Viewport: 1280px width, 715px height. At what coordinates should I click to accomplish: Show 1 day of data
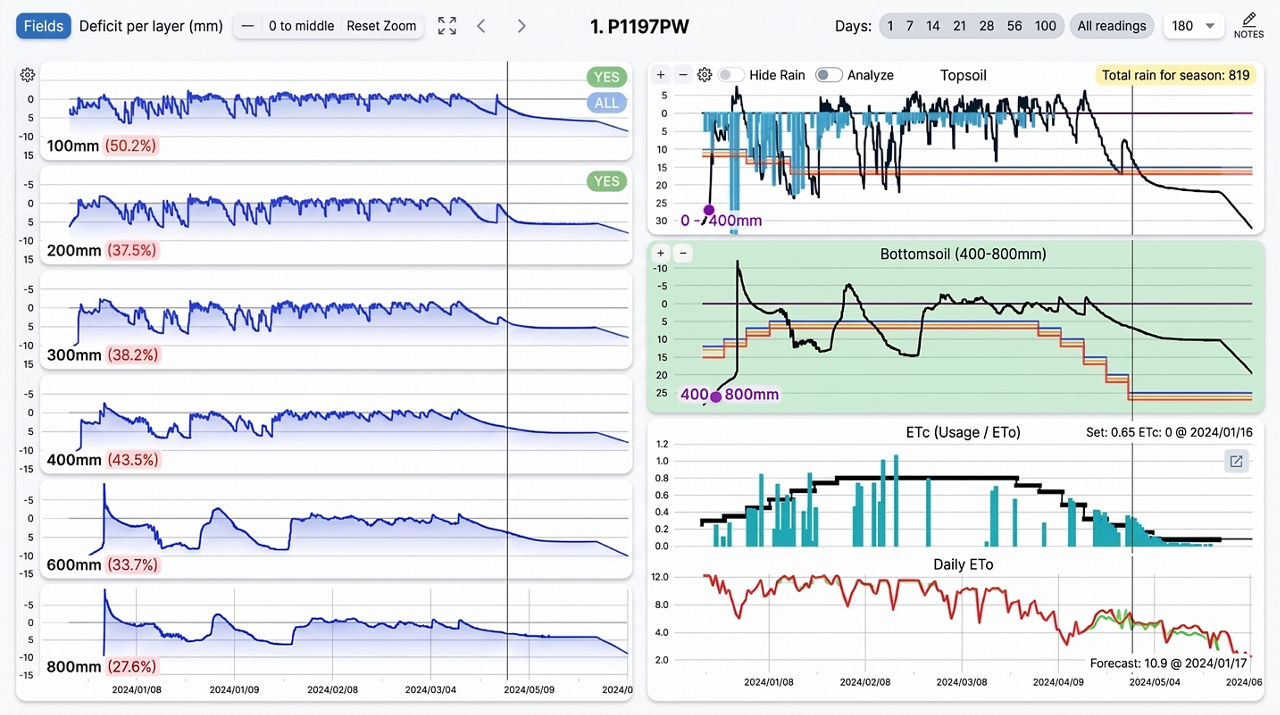pos(889,26)
